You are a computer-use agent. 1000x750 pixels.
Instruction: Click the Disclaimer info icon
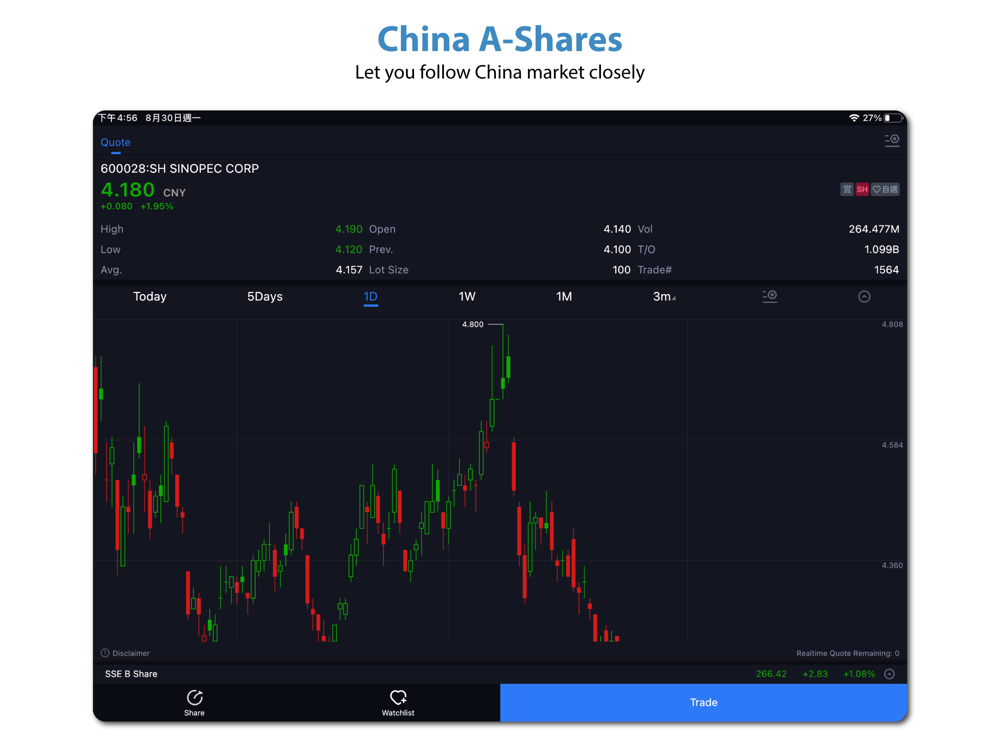pyautogui.click(x=105, y=653)
